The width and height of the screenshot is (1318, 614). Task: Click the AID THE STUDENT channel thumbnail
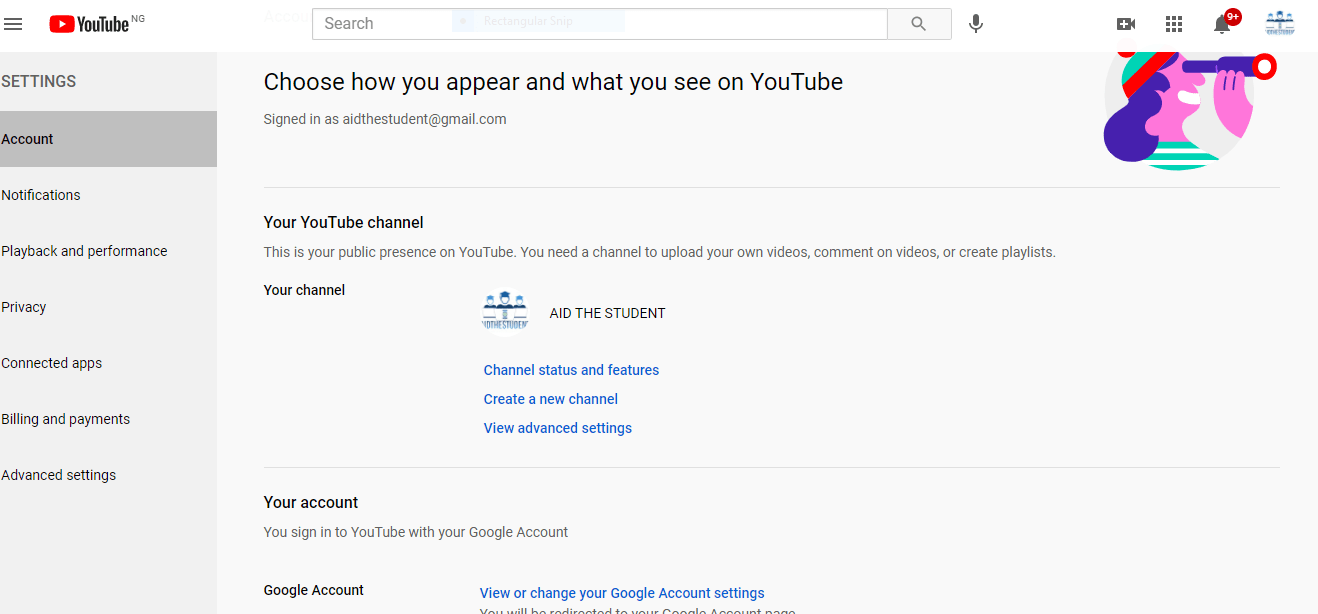[505, 311]
